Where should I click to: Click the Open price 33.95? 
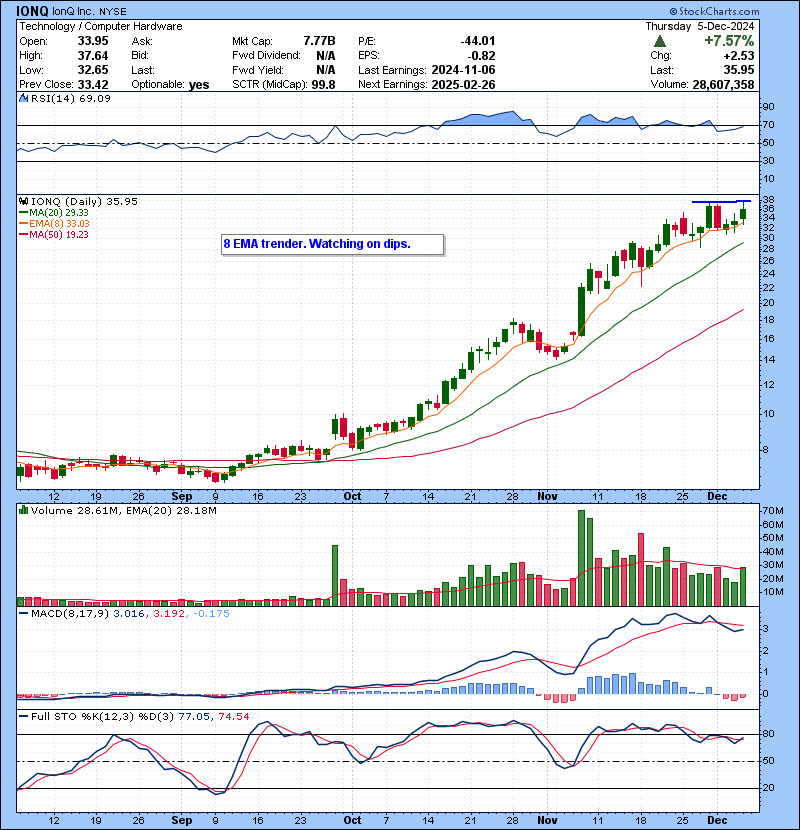tap(93, 41)
